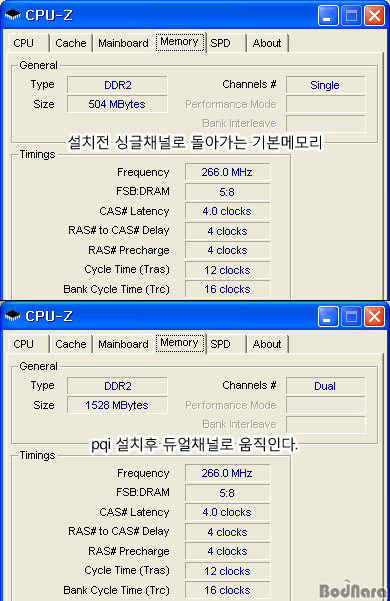Switch to the Cache tab in the bottom window
The height and width of the screenshot is (601, 390).
point(71,344)
